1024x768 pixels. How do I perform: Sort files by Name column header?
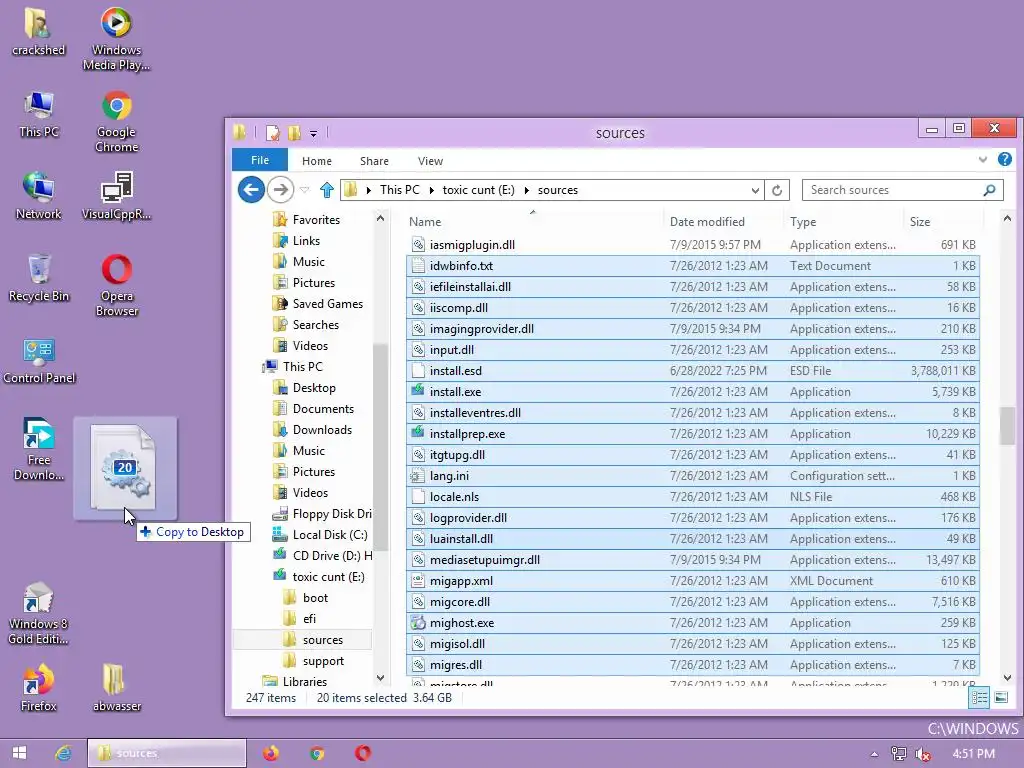tap(534, 221)
